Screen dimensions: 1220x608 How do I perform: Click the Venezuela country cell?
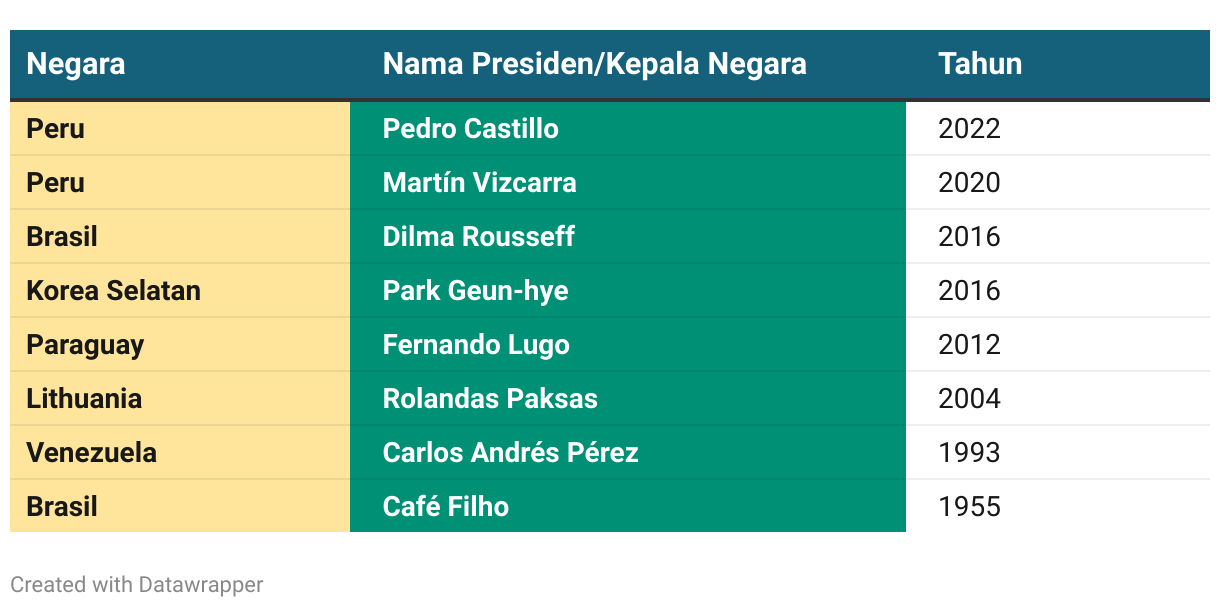tap(180, 453)
